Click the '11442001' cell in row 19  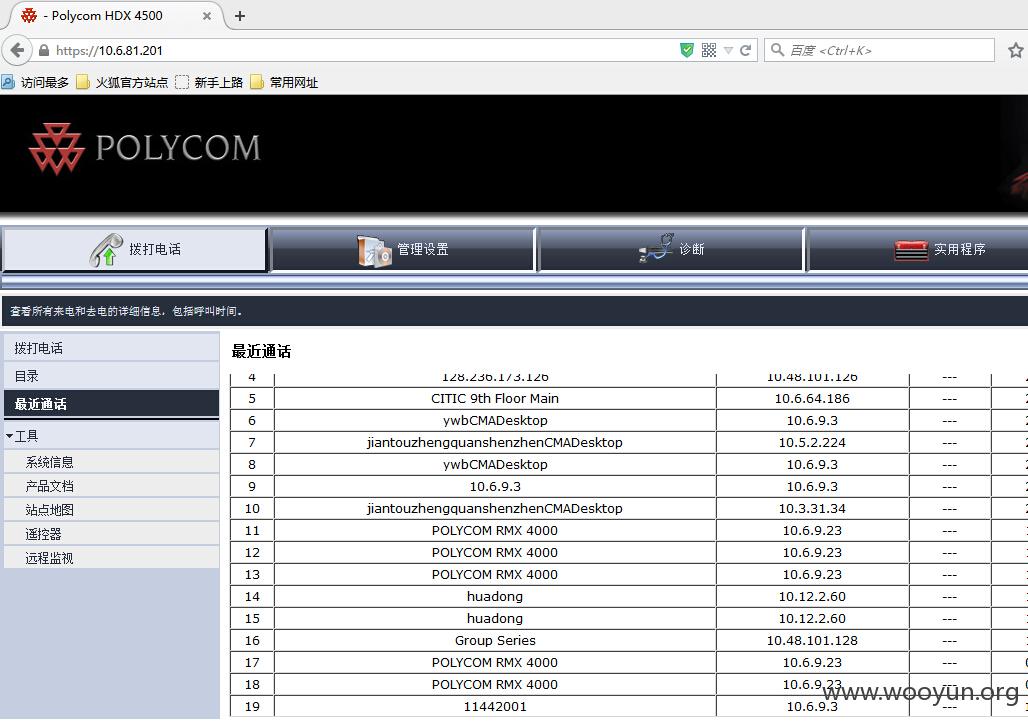click(495, 707)
